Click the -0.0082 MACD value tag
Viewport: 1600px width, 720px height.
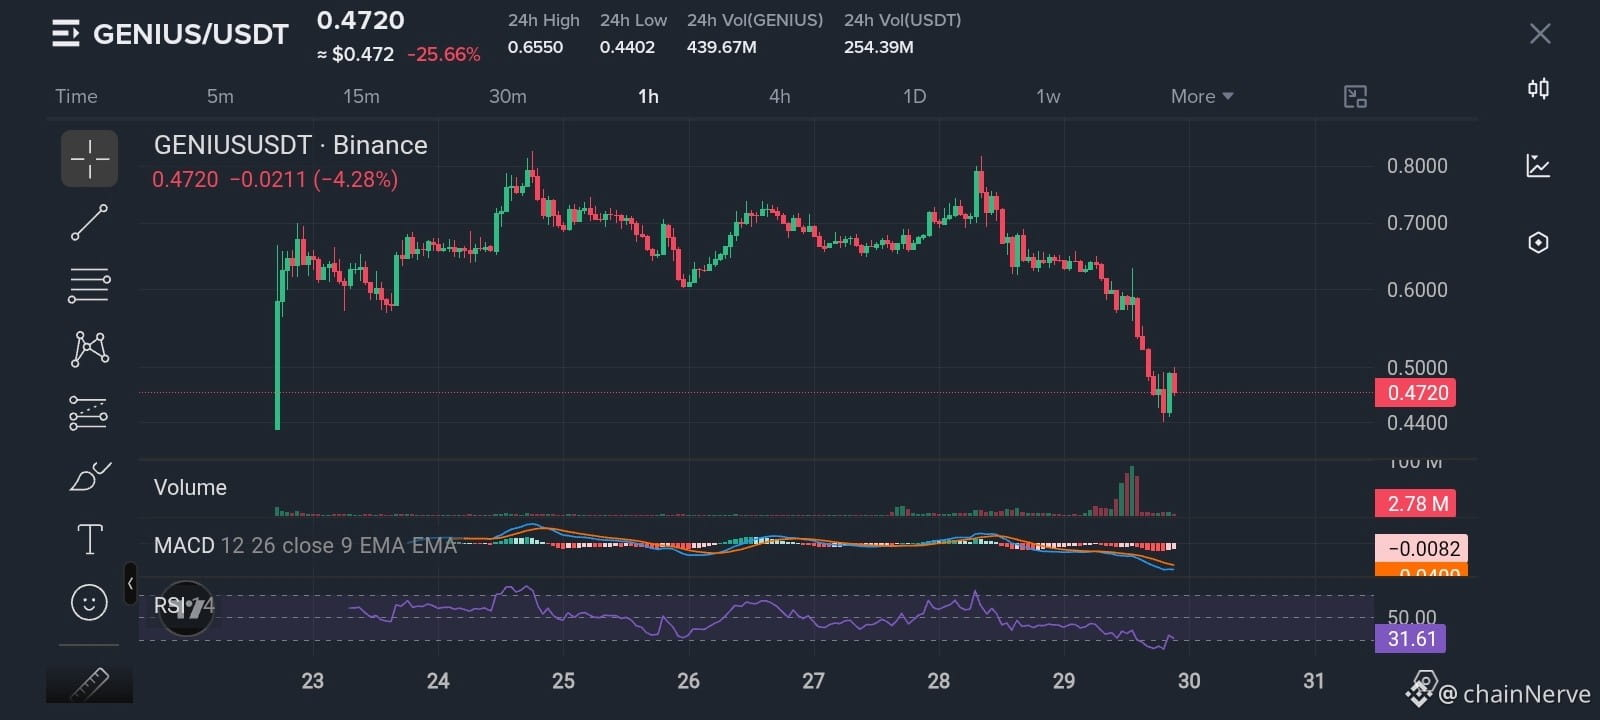(1422, 548)
